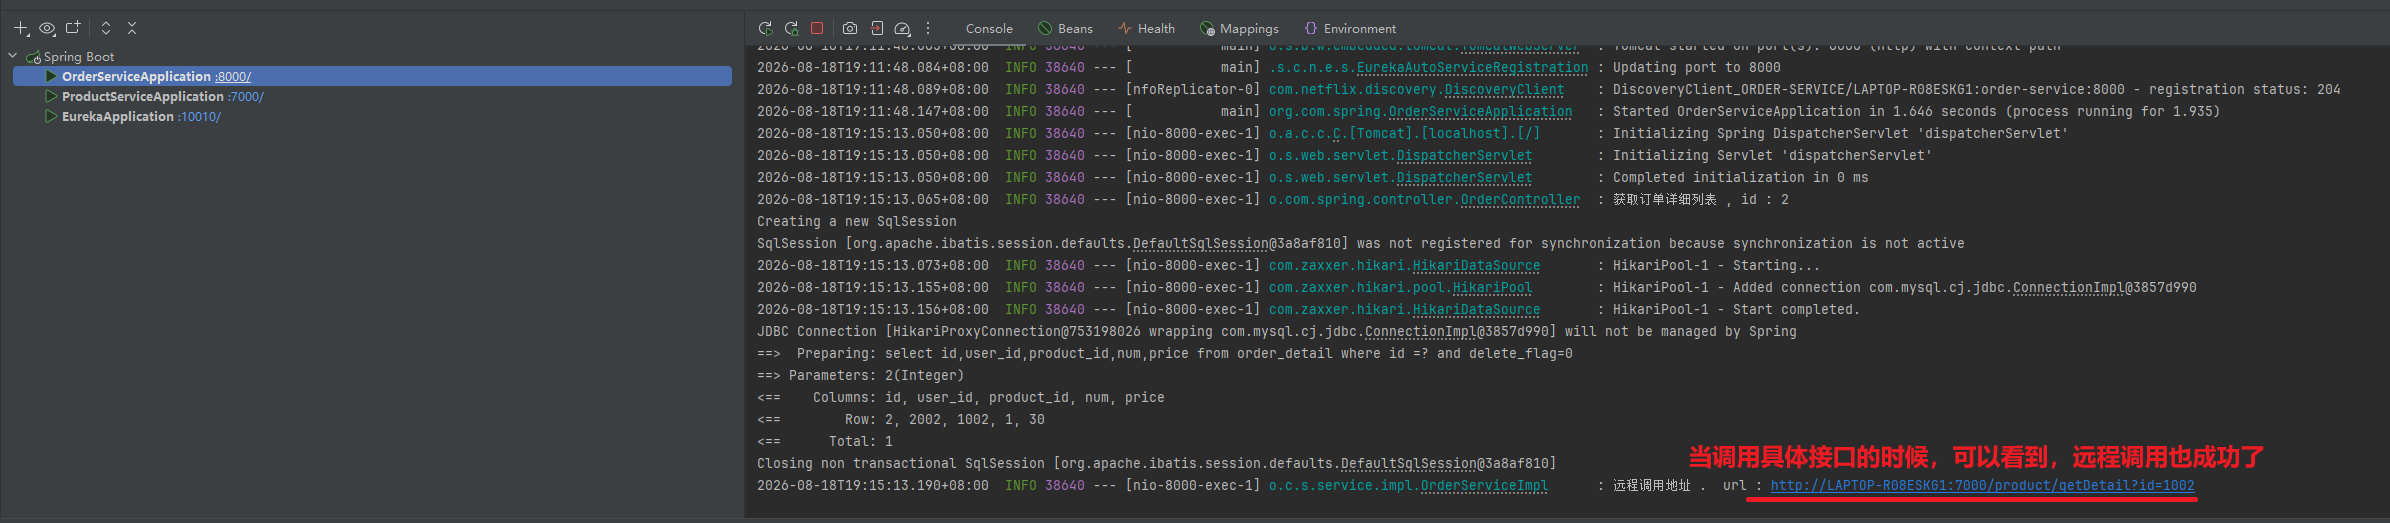Open the three-dot more actions menu
This screenshot has width=2390, height=523.
(x=928, y=28)
